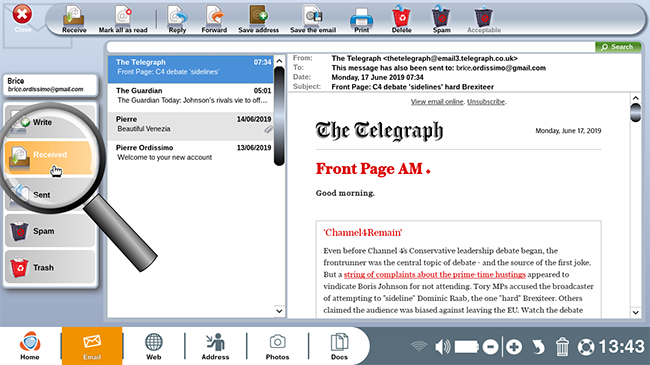Open the Trash folder
The height and width of the screenshot is (365, 650).
(x=50, y=267)
